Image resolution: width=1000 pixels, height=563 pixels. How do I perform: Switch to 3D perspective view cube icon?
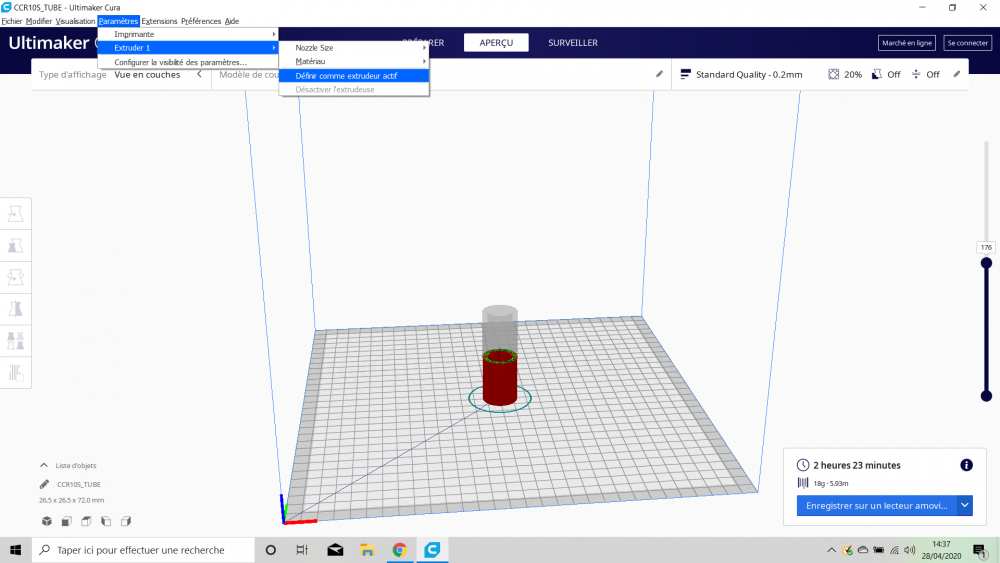47,521
